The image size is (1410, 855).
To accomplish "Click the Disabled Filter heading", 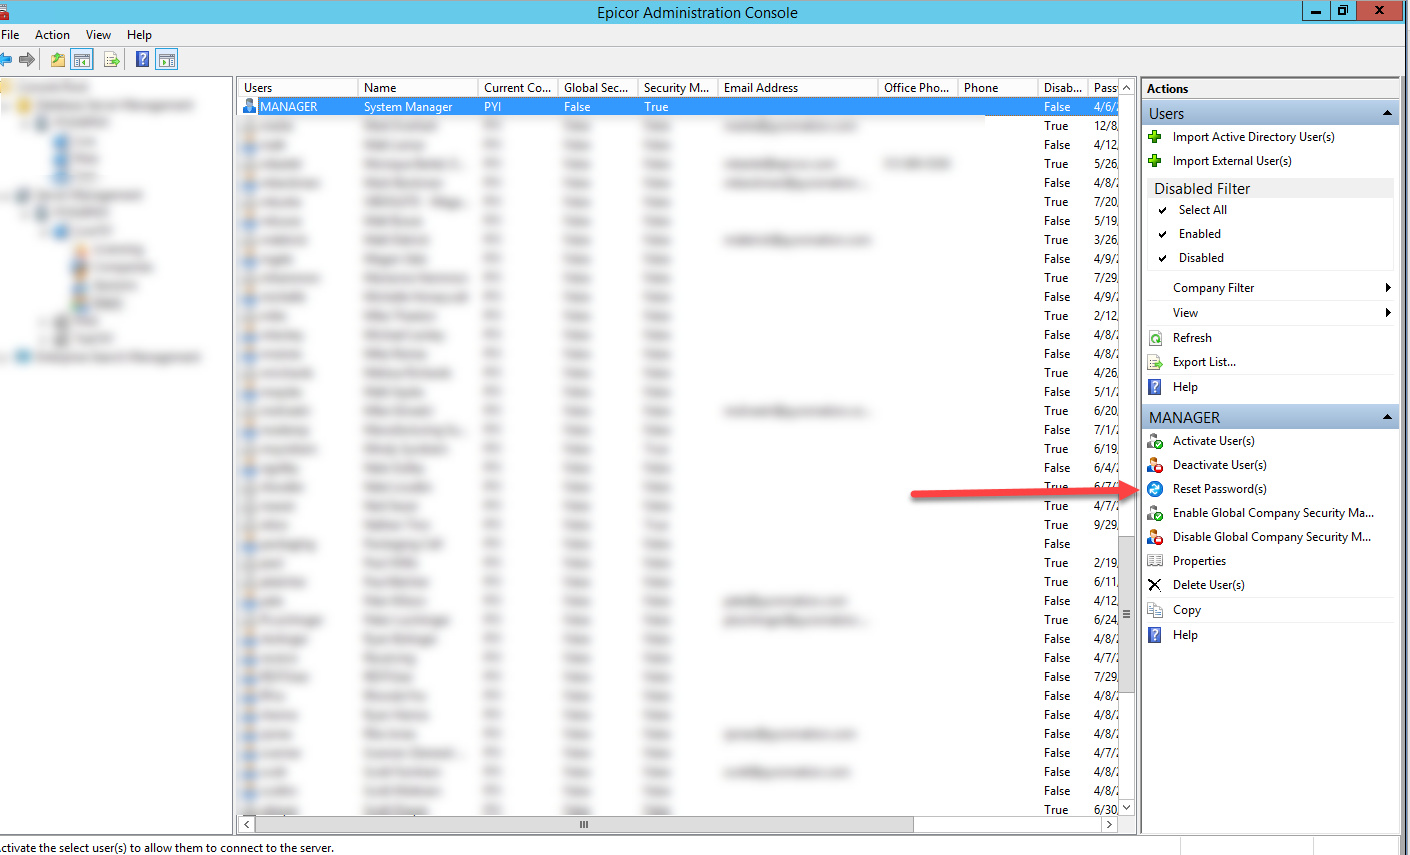I will click(1202, 189).
